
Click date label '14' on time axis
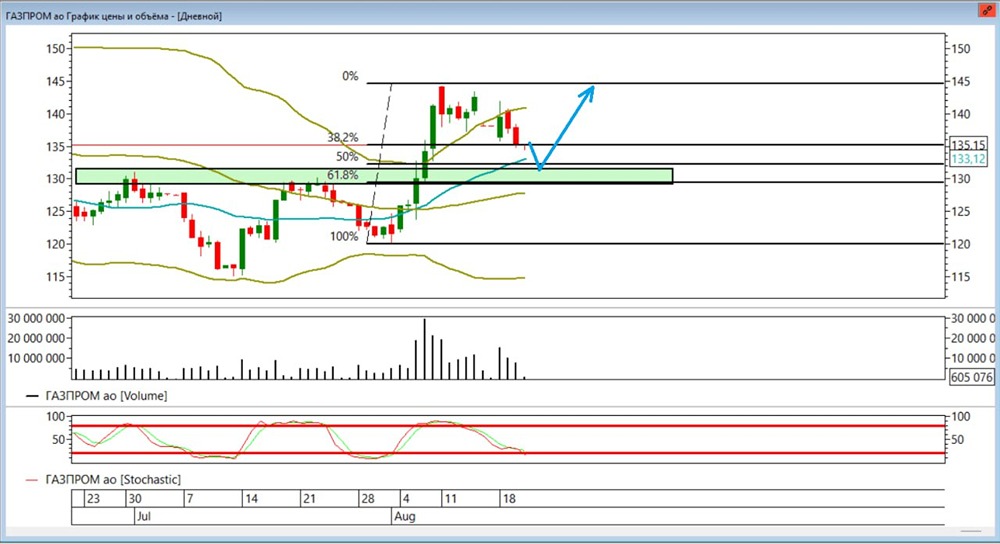click(x=251, y=499)
